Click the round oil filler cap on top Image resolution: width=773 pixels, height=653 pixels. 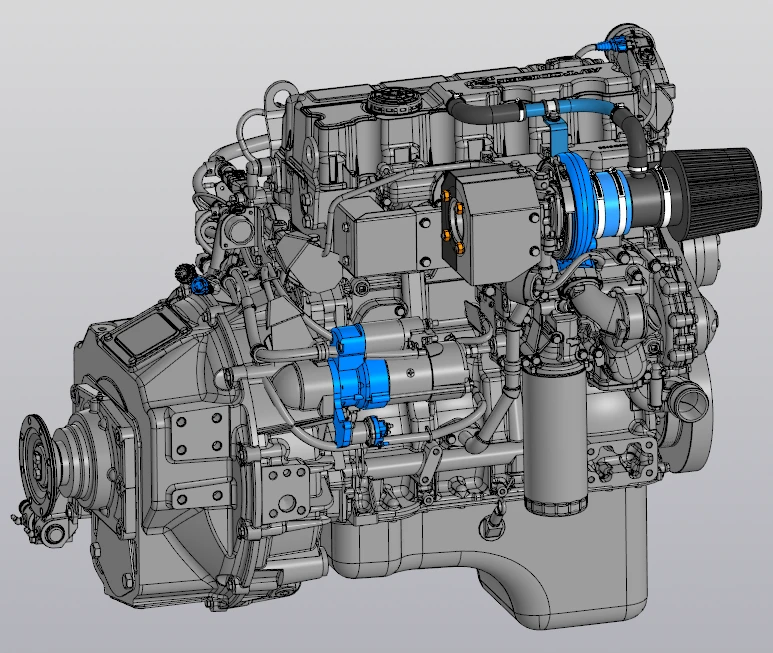389,101
